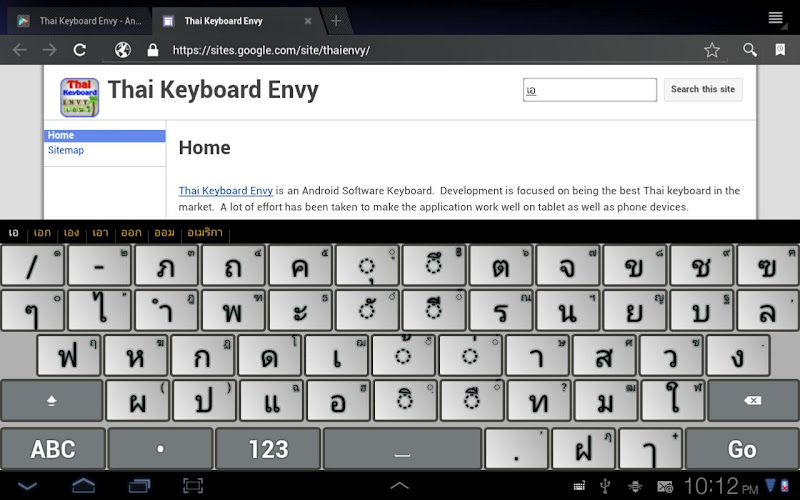The image size is (800, 500).
Task: Go back with the browser back arrow
Action: (x=19, y=50)
